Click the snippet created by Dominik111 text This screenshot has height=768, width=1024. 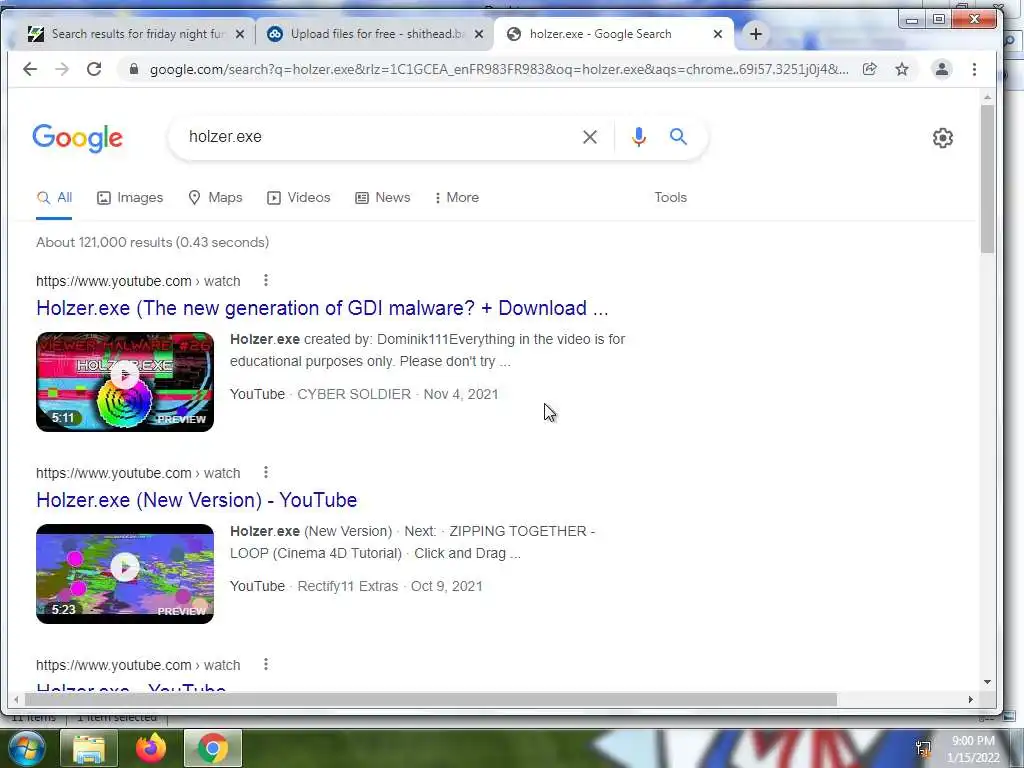coord(428,351)
